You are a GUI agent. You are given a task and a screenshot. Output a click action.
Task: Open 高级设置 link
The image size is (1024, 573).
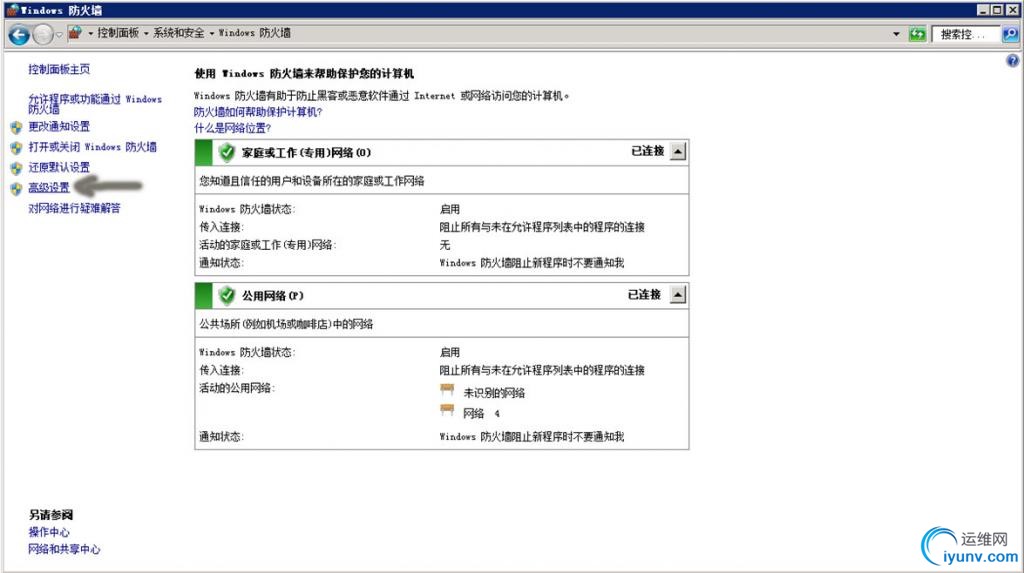49,188
